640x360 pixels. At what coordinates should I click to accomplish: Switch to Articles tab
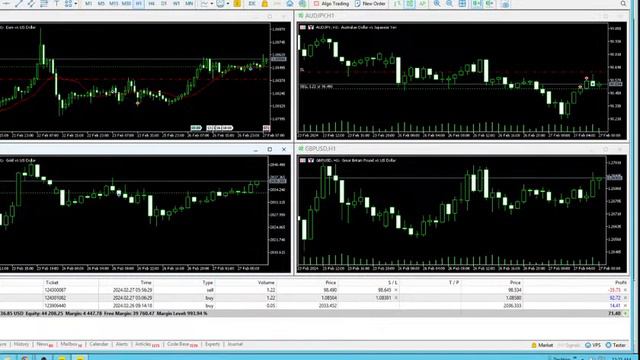tap(146, 344)
